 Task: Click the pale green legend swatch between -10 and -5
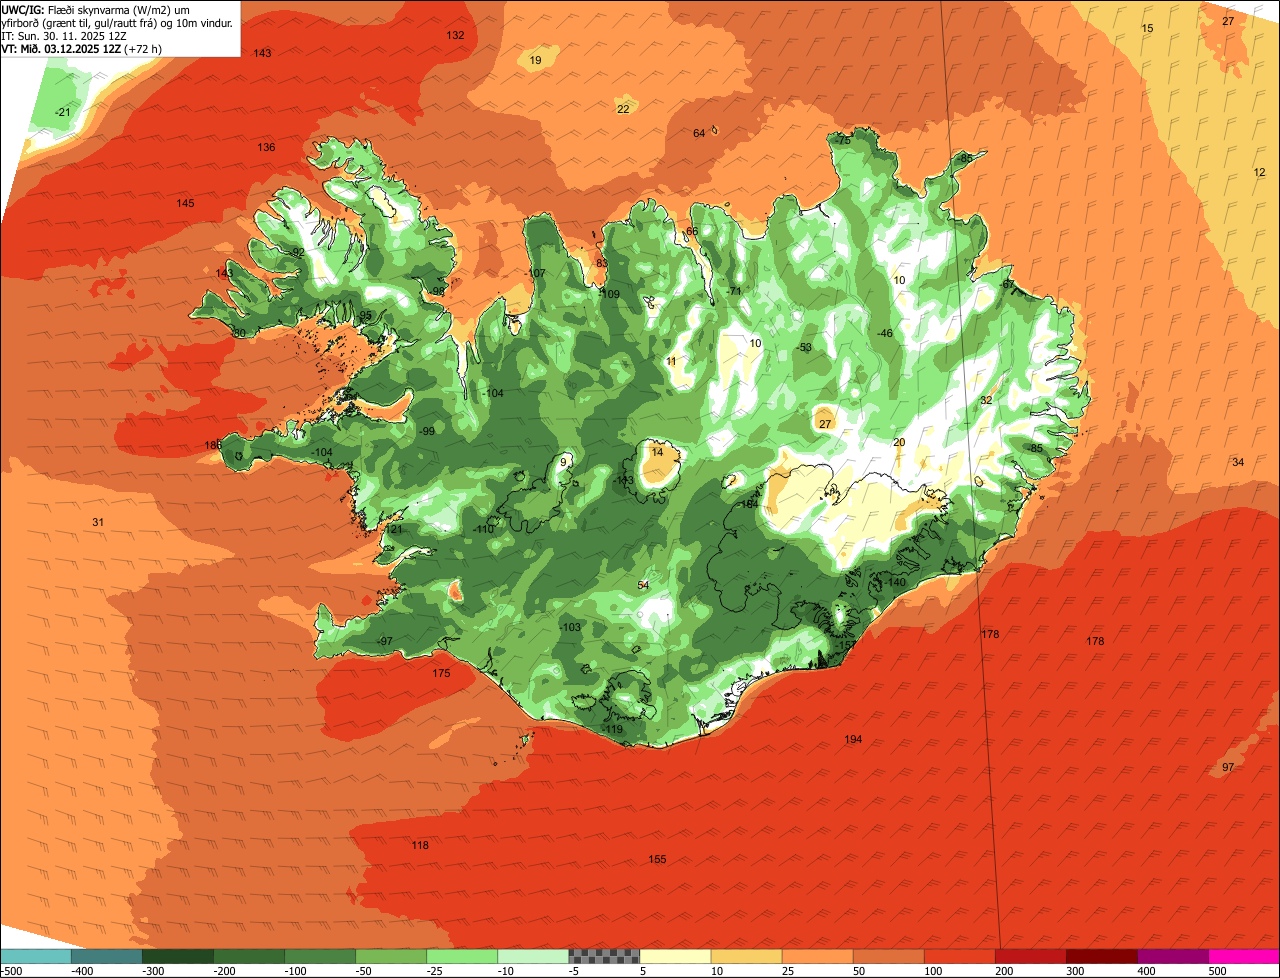(x=533, y=956)
